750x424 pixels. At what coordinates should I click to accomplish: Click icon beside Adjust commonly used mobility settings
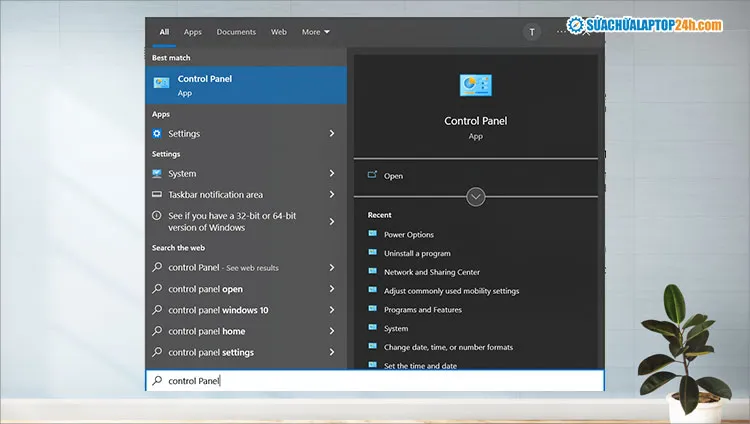click(373, 290)
